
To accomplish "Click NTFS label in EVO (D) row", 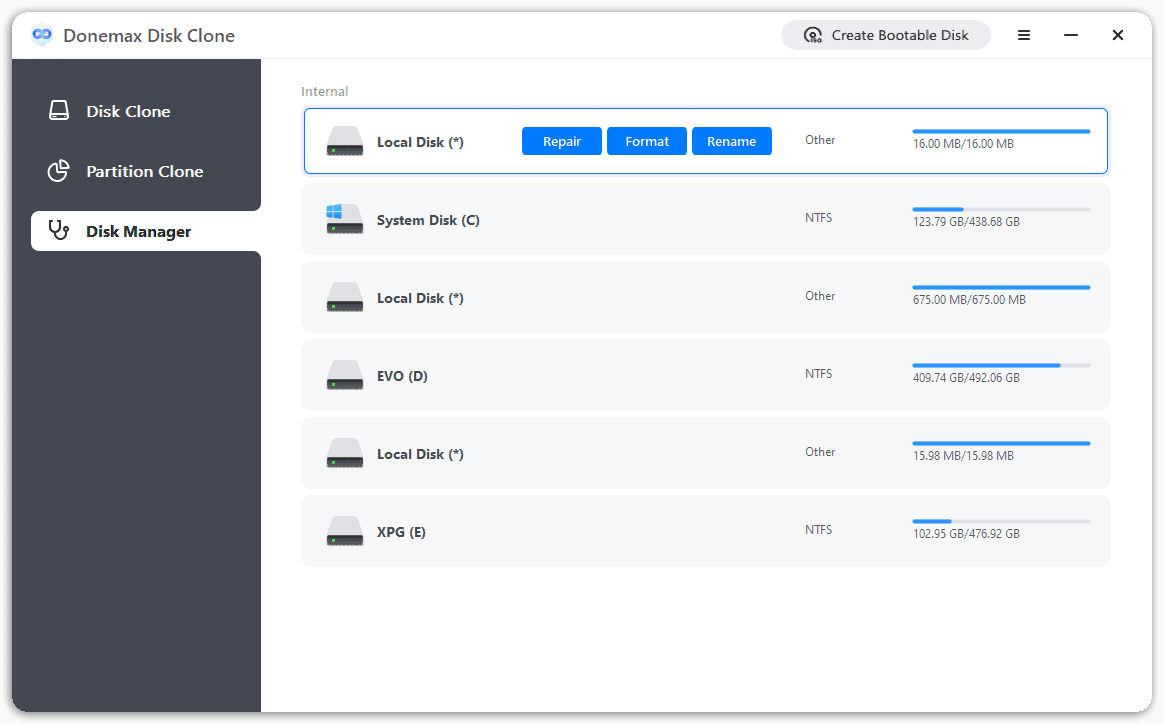I will (x=818, y=374).
